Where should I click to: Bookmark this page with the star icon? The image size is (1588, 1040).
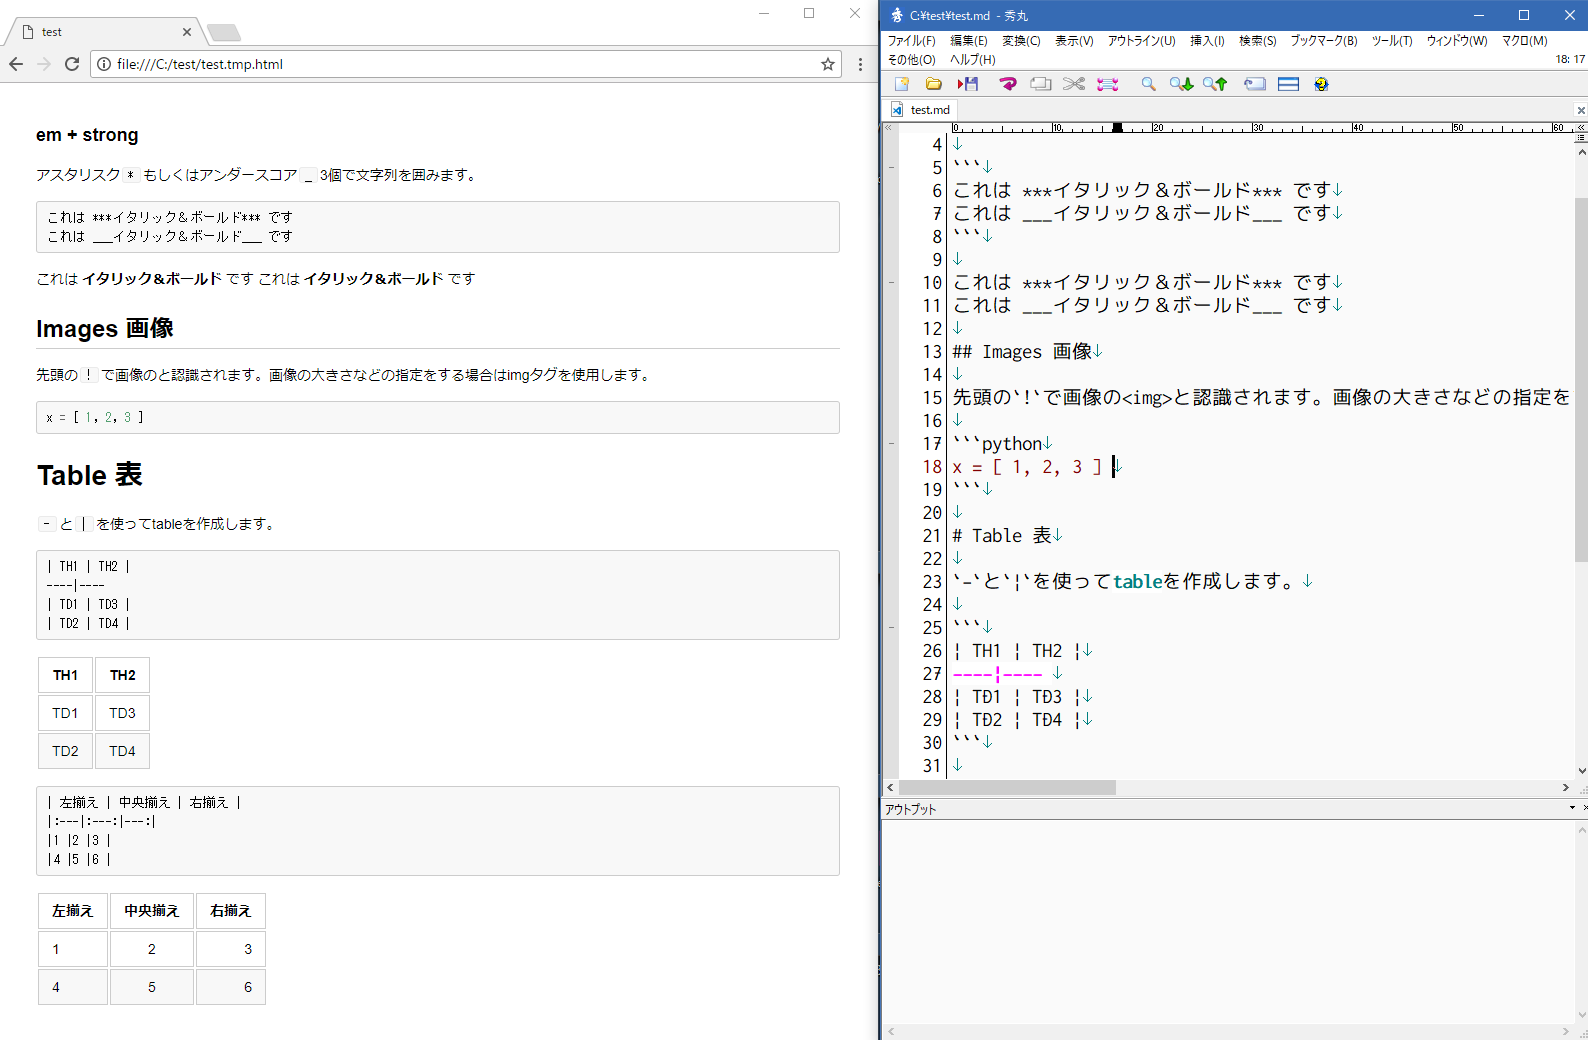pos(828,64)
